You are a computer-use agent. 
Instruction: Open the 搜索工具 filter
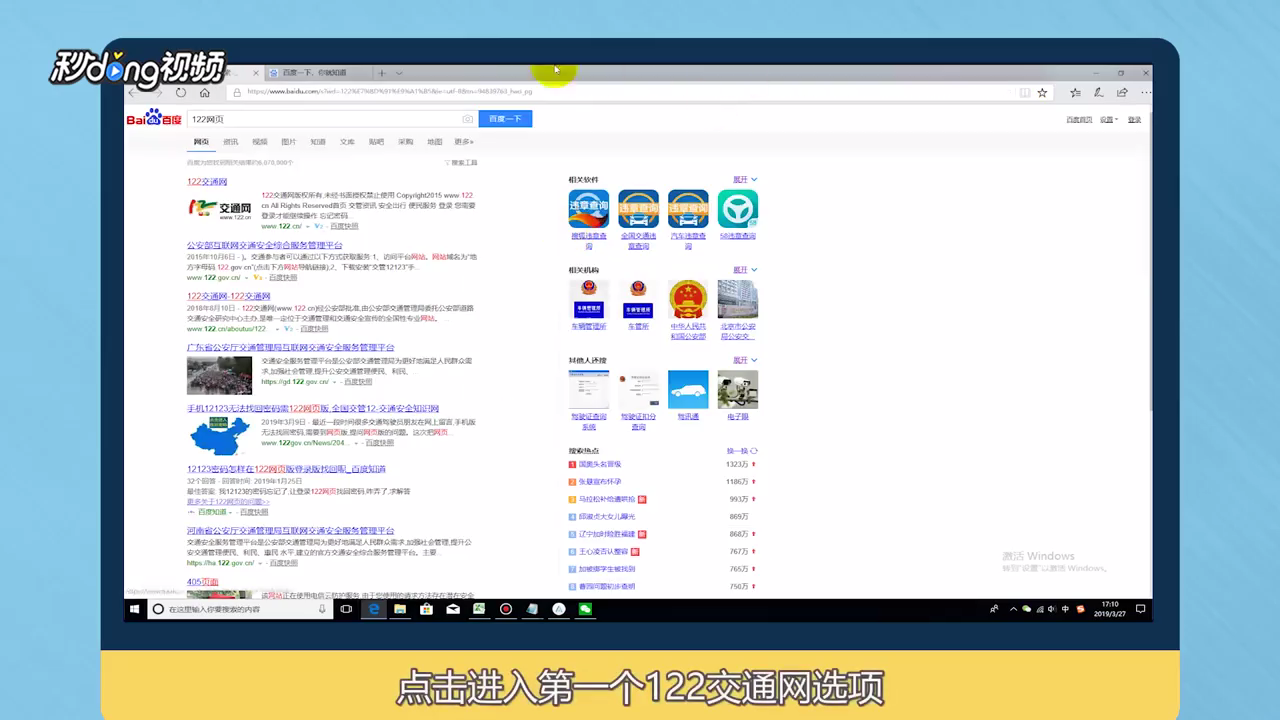click(x=461, y=162)
